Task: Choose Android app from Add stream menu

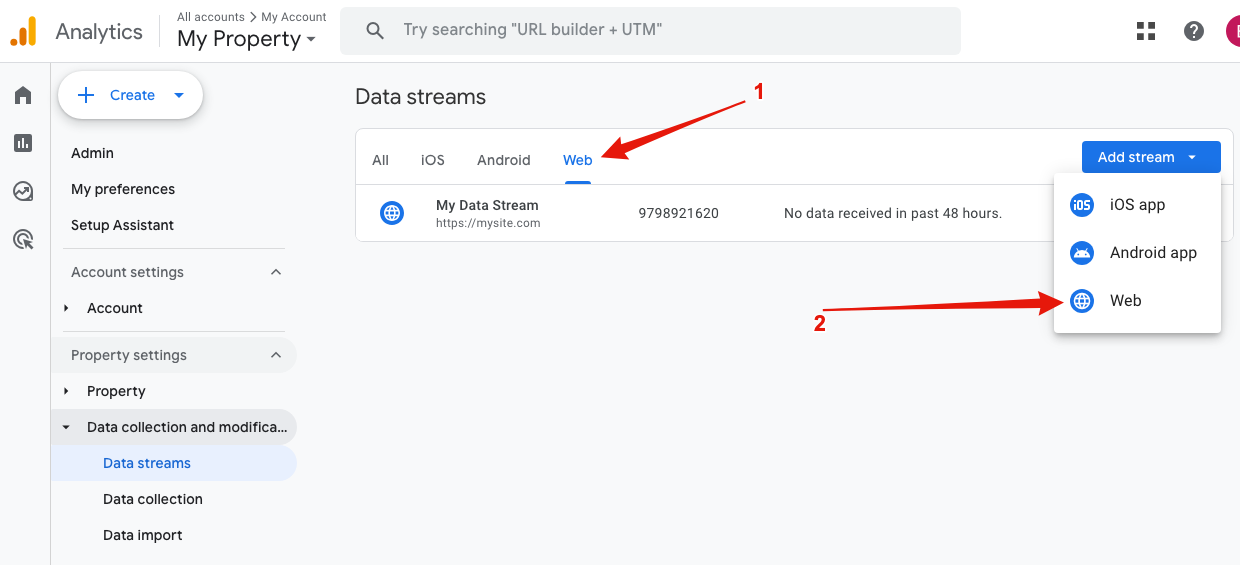Action: [1137, 253]
